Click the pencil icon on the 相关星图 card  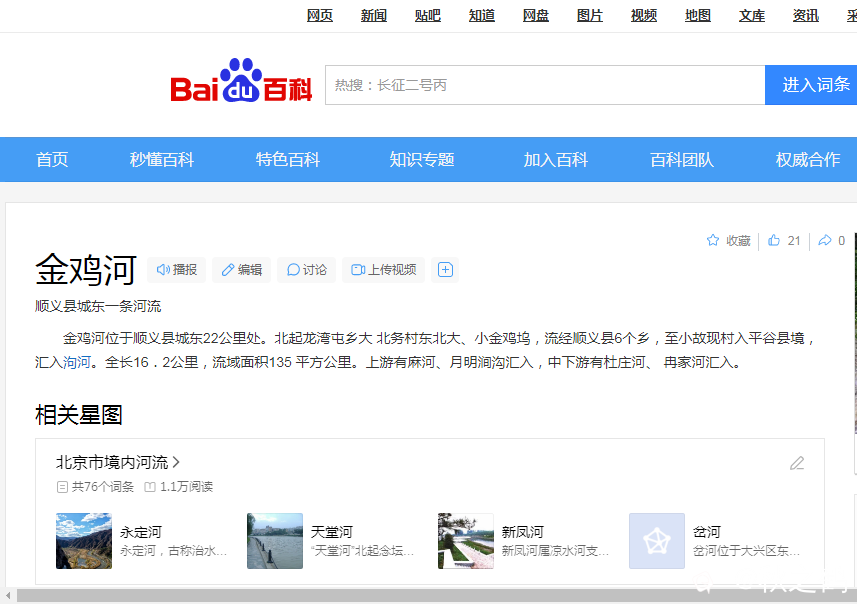(x=797, y=463)
